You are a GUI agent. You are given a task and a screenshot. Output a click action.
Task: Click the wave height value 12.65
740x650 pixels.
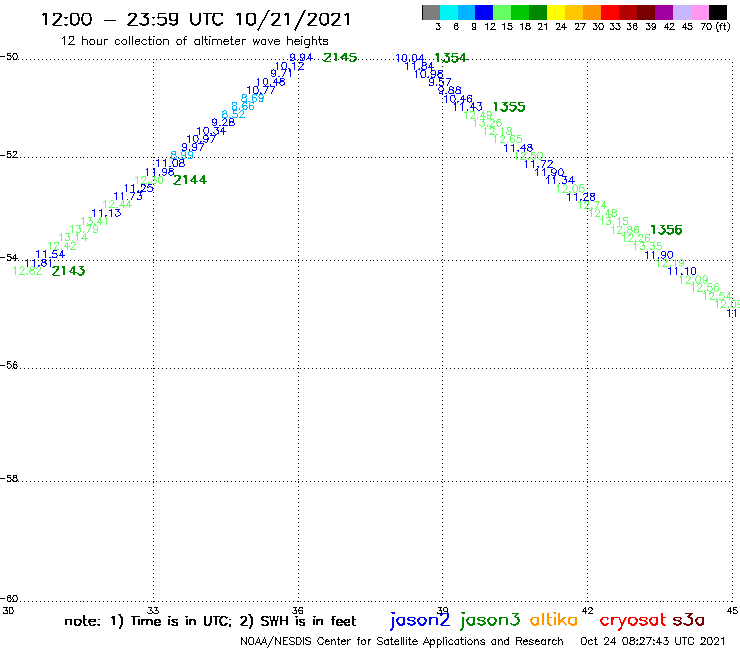coord(508,139)
